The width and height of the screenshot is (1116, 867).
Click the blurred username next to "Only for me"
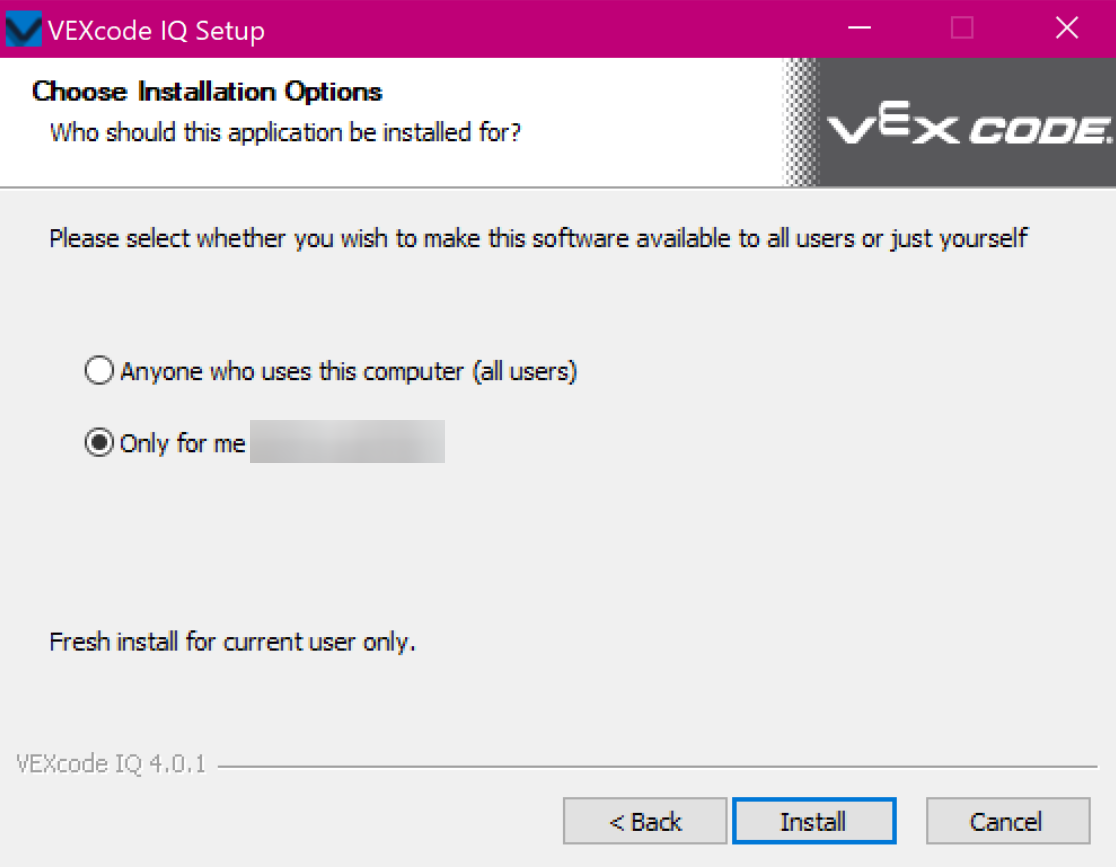(x=345, y=441)
